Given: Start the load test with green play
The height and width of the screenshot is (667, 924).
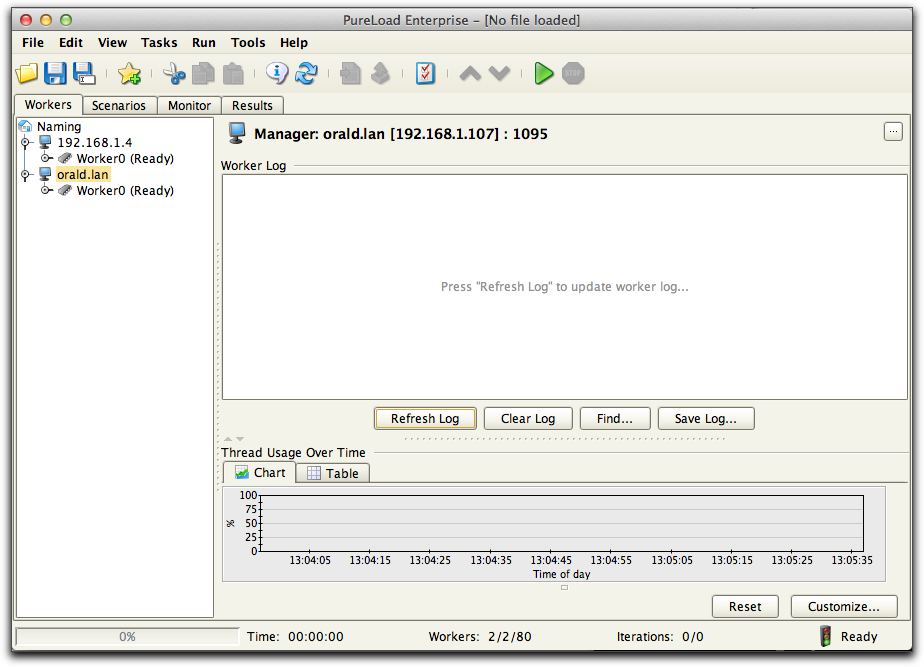Looking at the screenshot, I should click(x=543, y=74).
